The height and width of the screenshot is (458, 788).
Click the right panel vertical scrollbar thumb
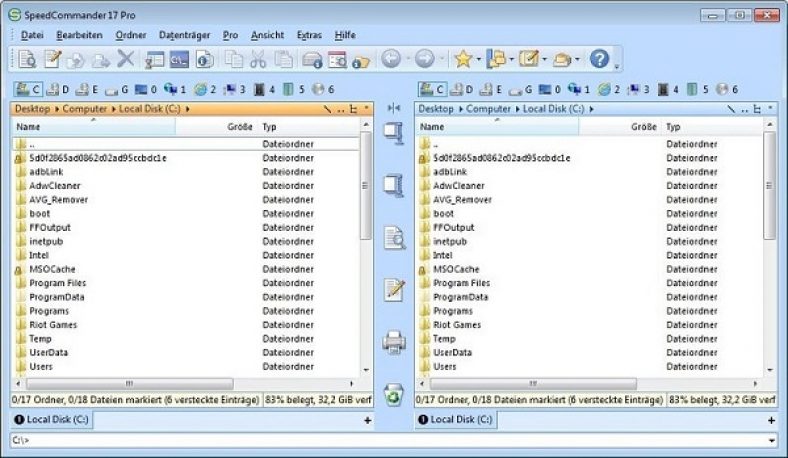click(769, 186)
